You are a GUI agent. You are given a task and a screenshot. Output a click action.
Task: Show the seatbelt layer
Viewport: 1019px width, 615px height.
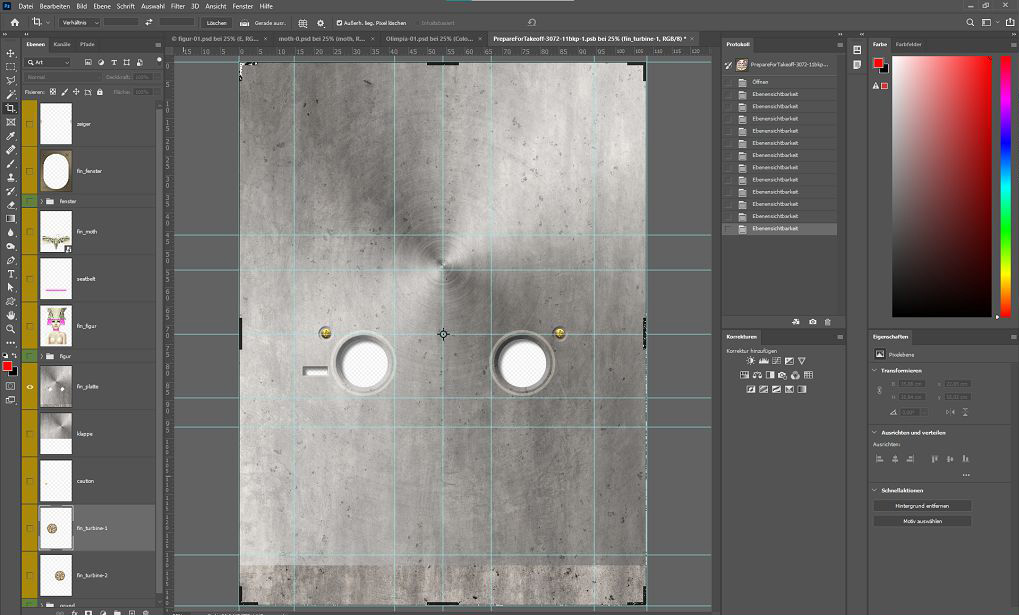[29, 279]
